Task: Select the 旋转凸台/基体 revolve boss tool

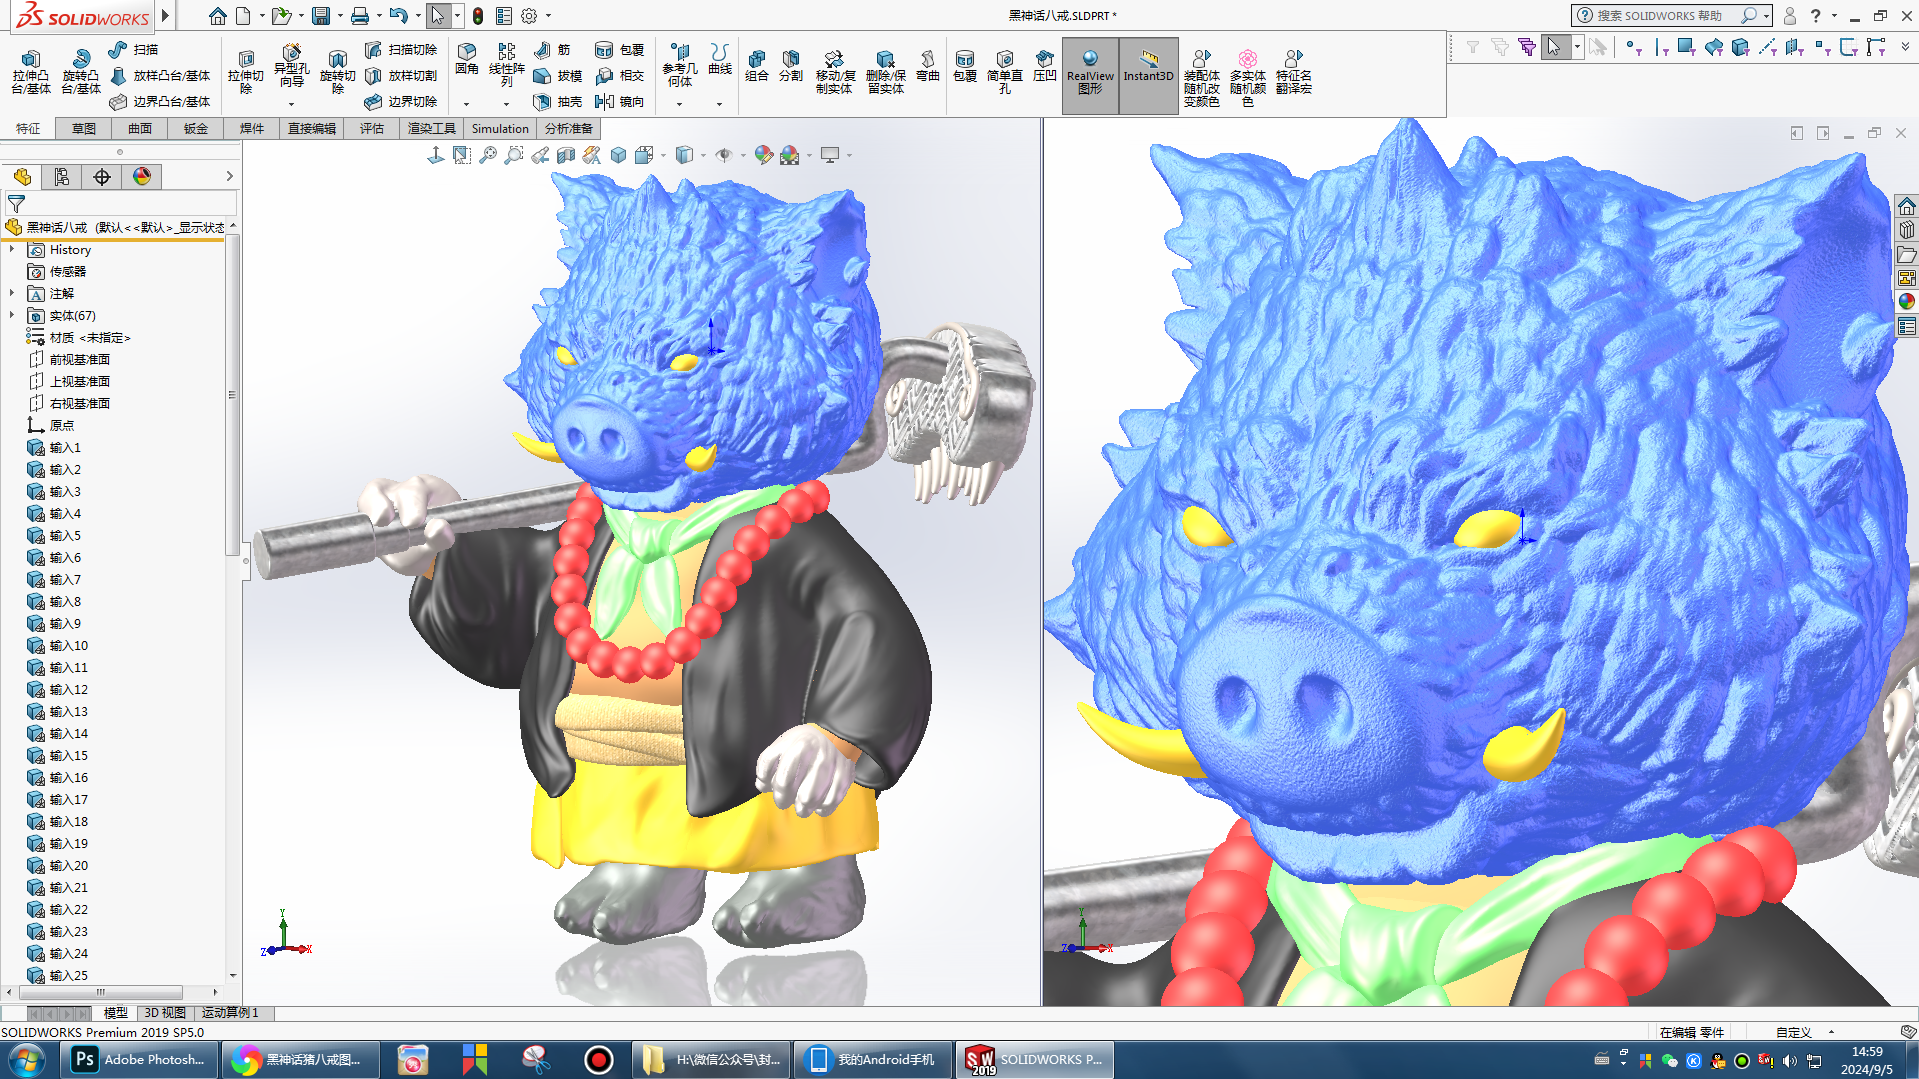Action: [80, 71]
